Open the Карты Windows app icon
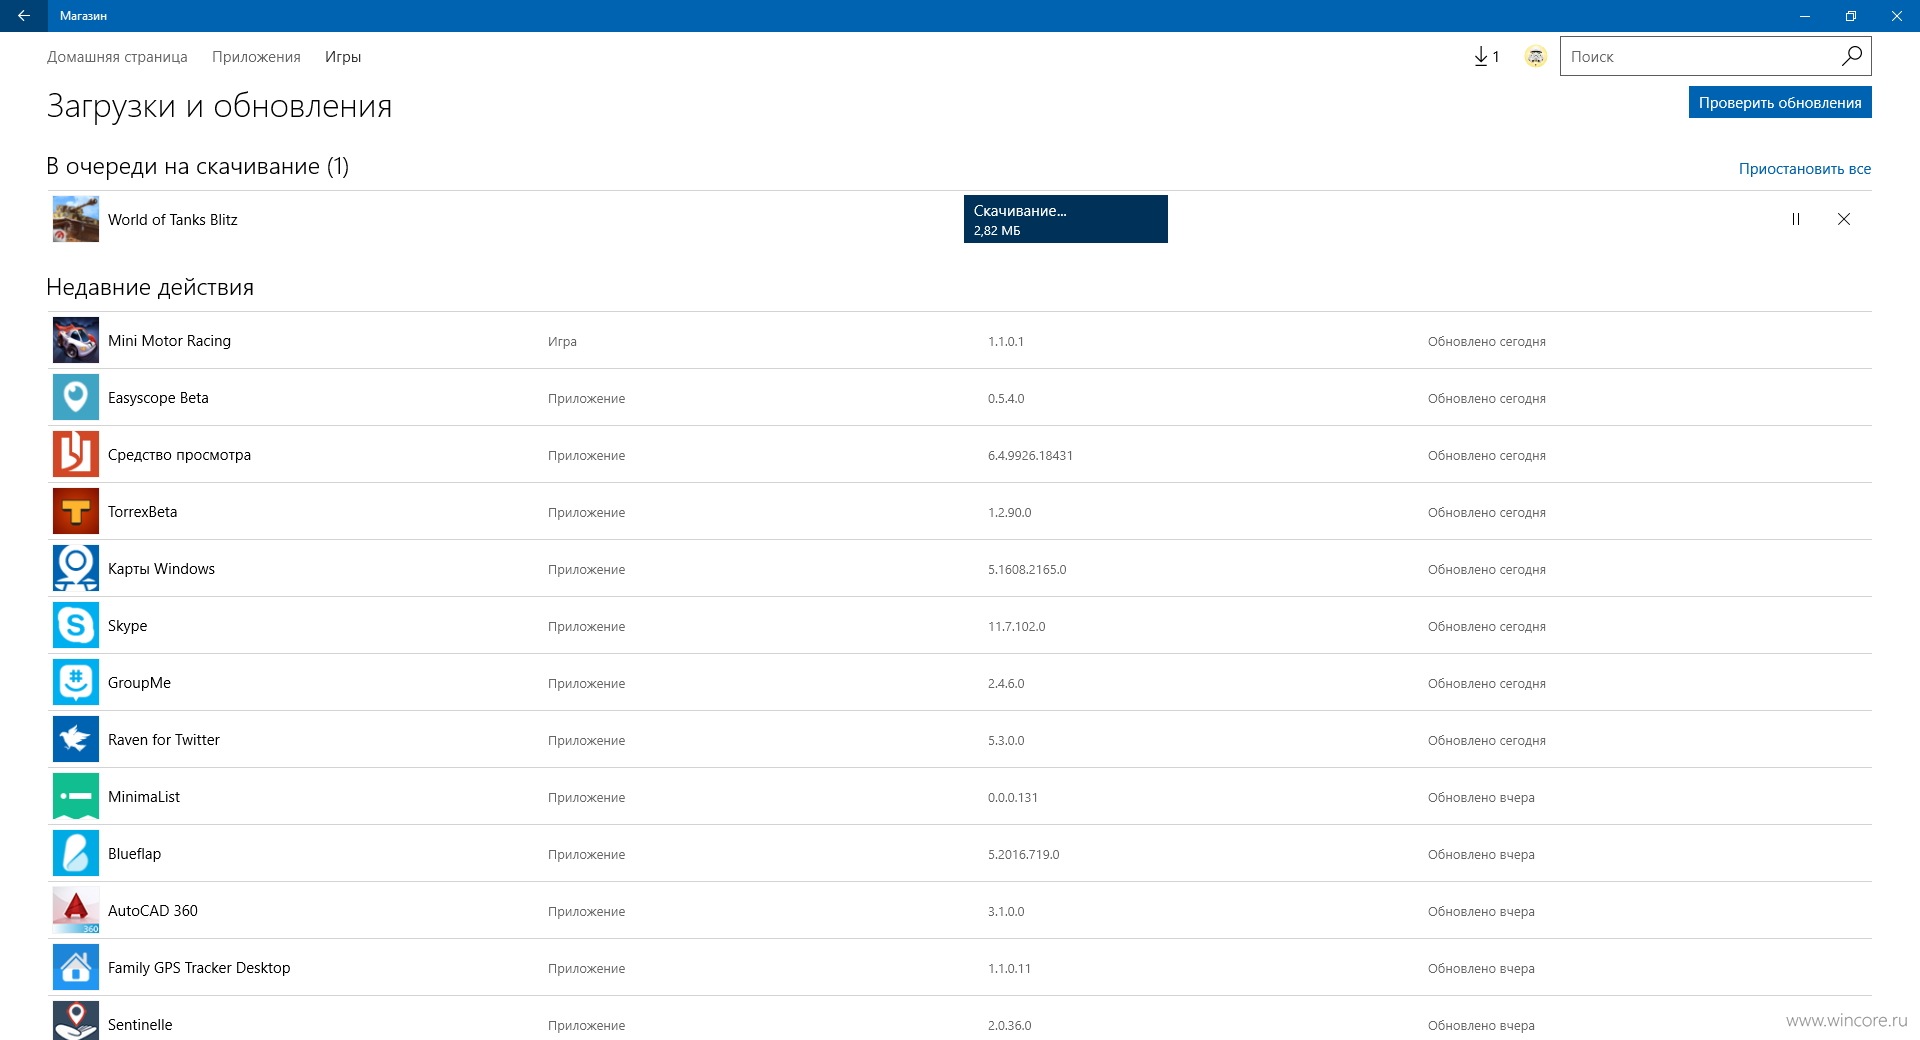This screenshot has height=1040, width=1920. pyautogui.click(x=76, y=568)
